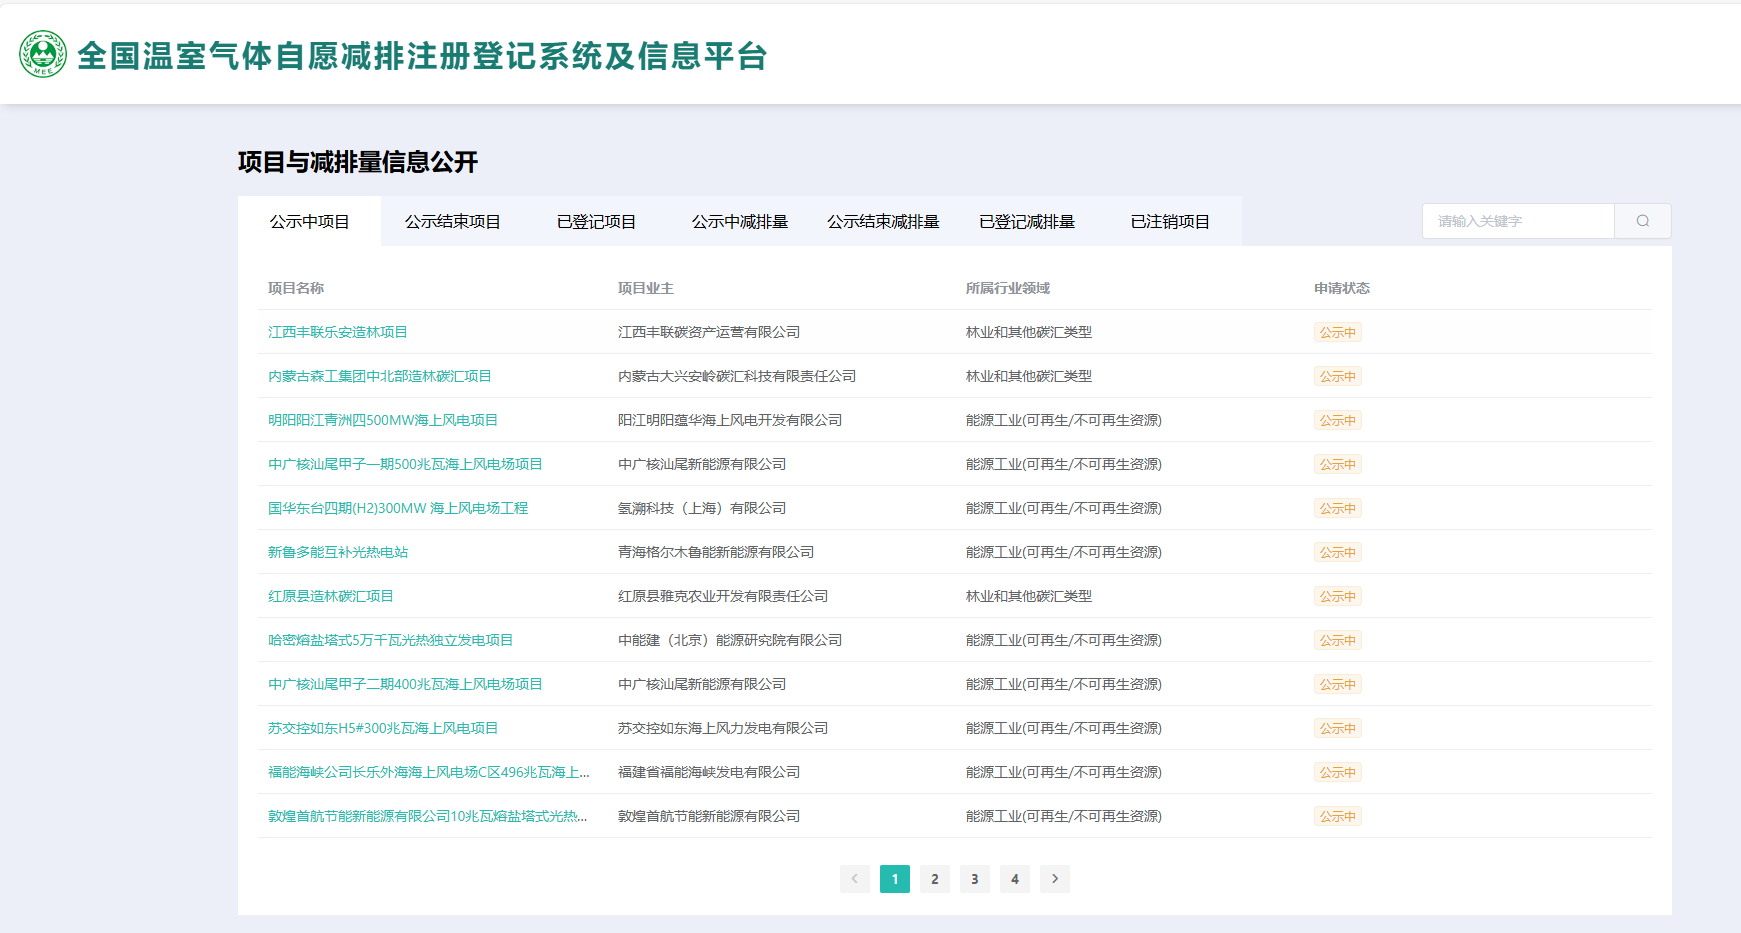Select the 公示结束减排量 tab

(x=882, y=221)
